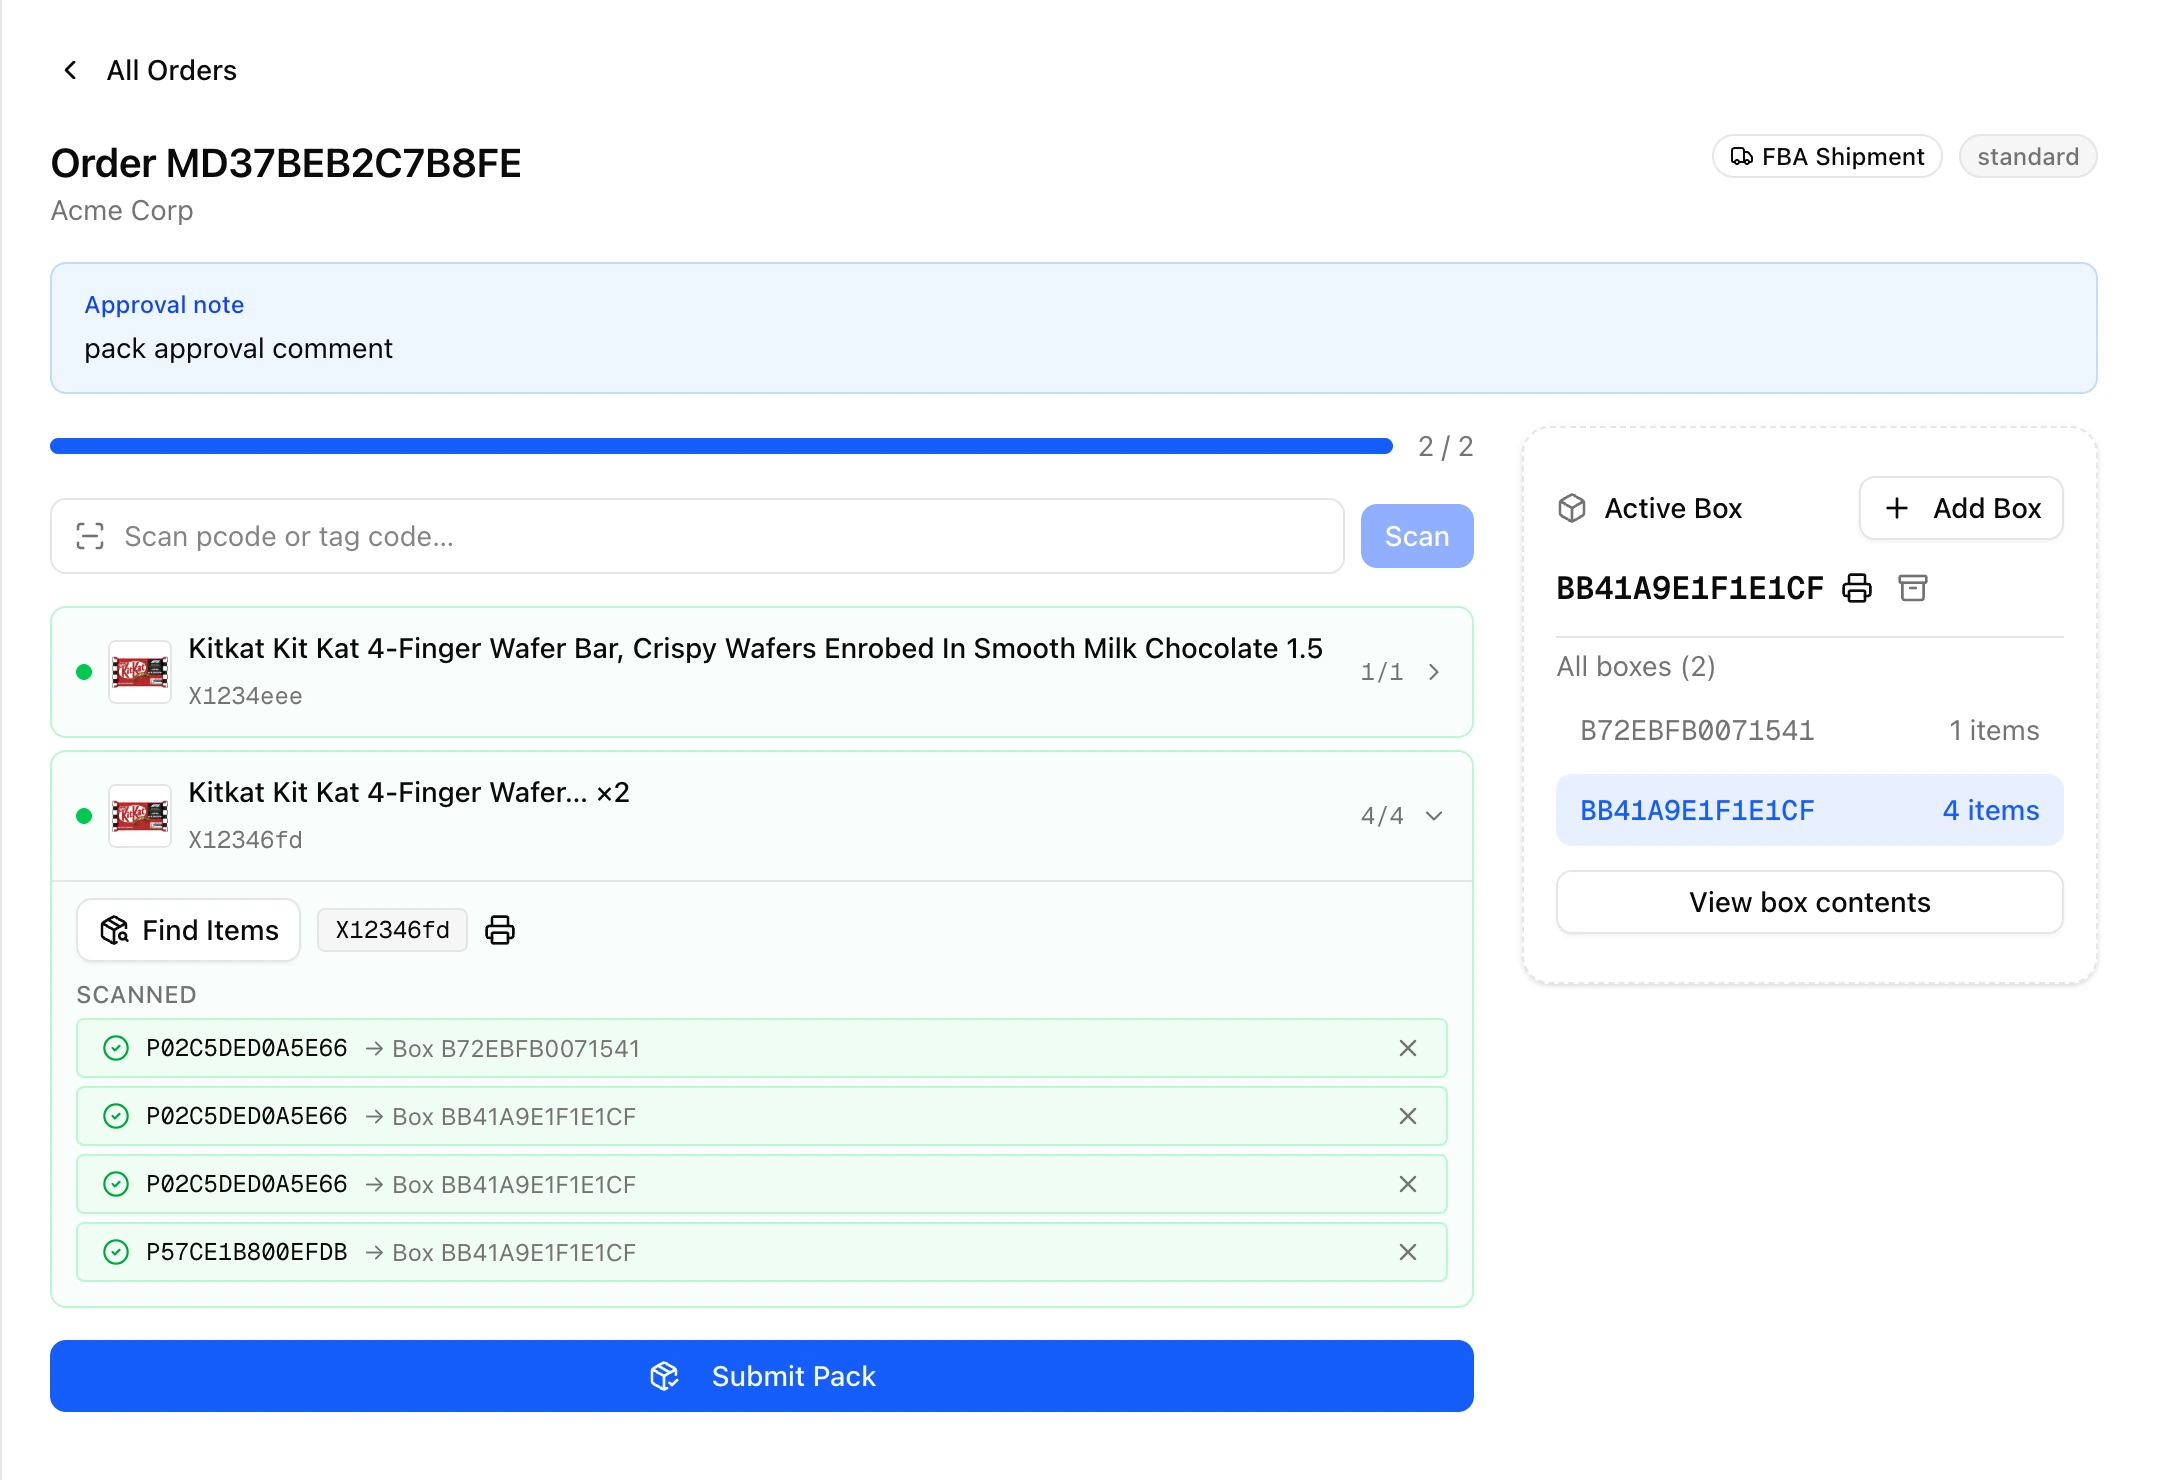This screenshot has height=1480, width=2176.
Task: Click the Active Box cube icon
Action: (x=1572, y=508)
